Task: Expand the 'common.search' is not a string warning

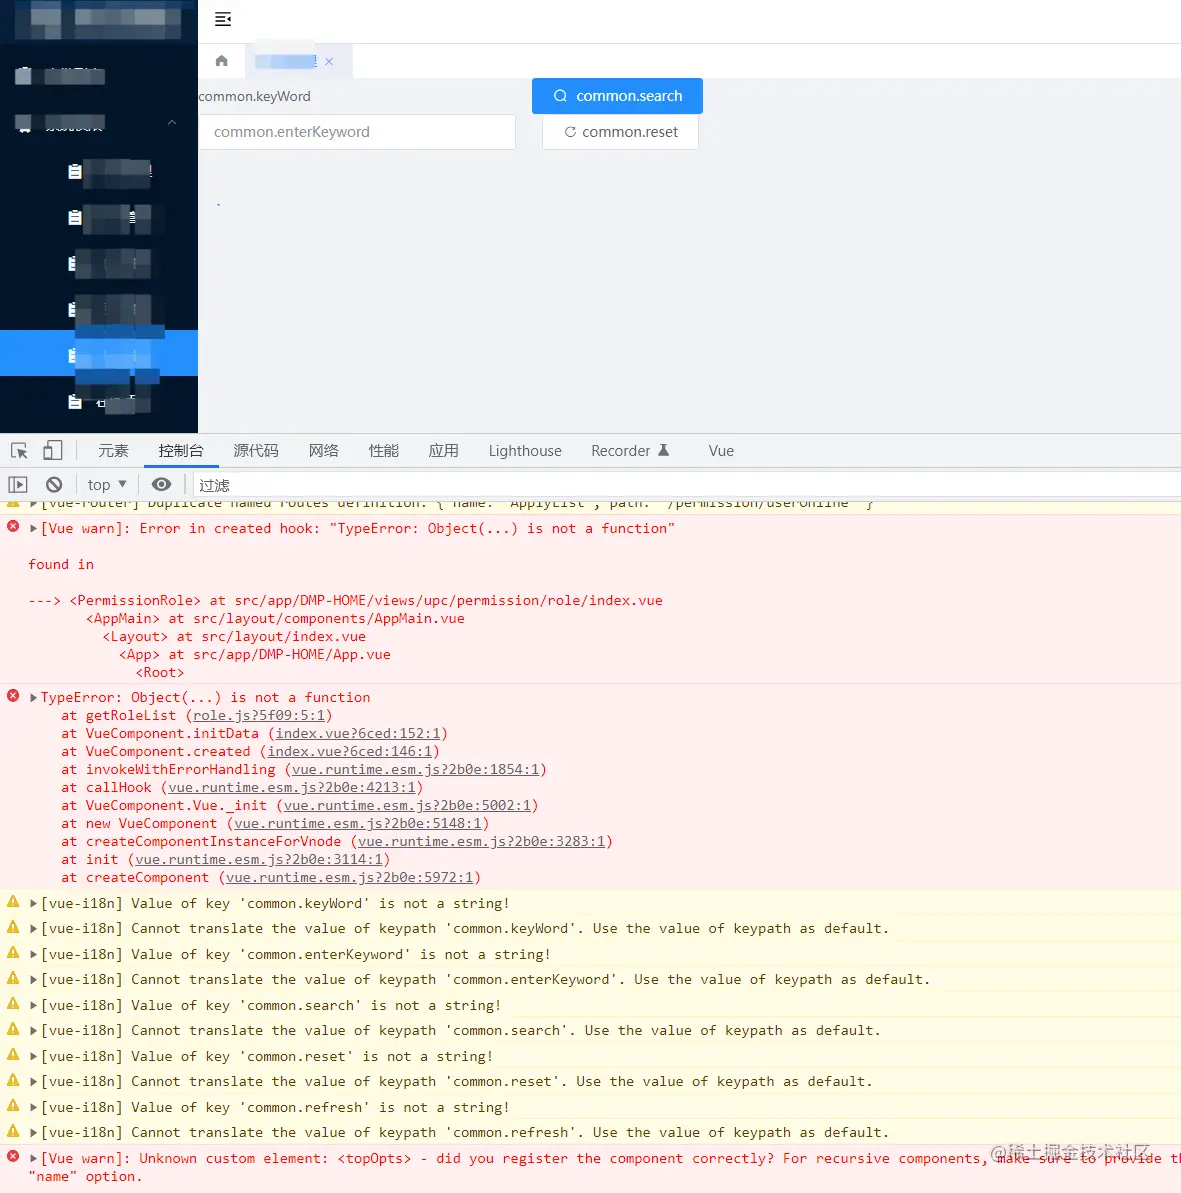Action: tap(33, 1005)
